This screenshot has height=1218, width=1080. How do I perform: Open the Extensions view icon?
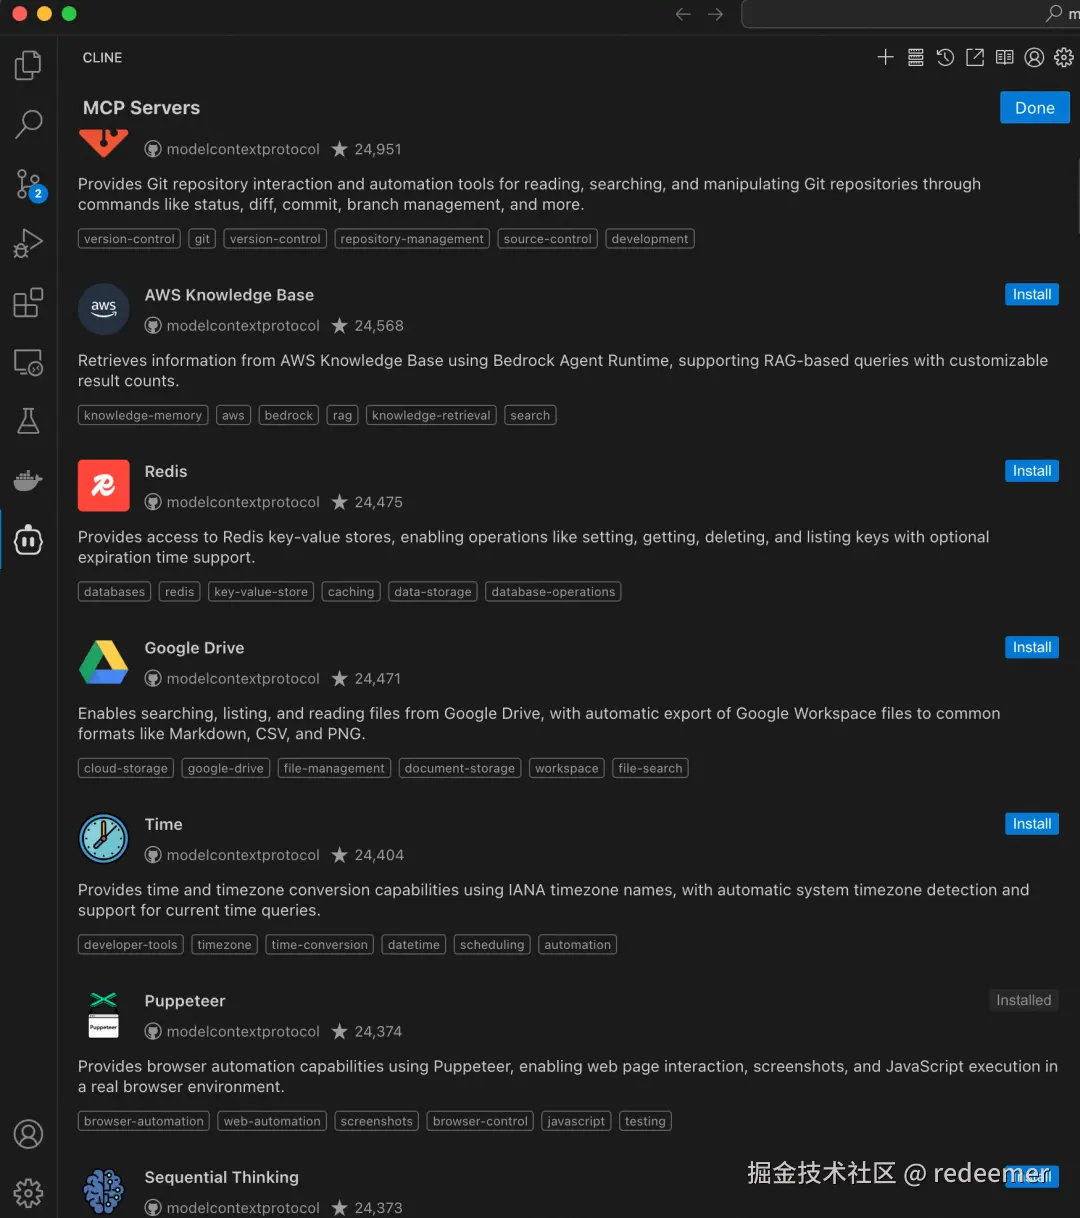tap(28, 302)
